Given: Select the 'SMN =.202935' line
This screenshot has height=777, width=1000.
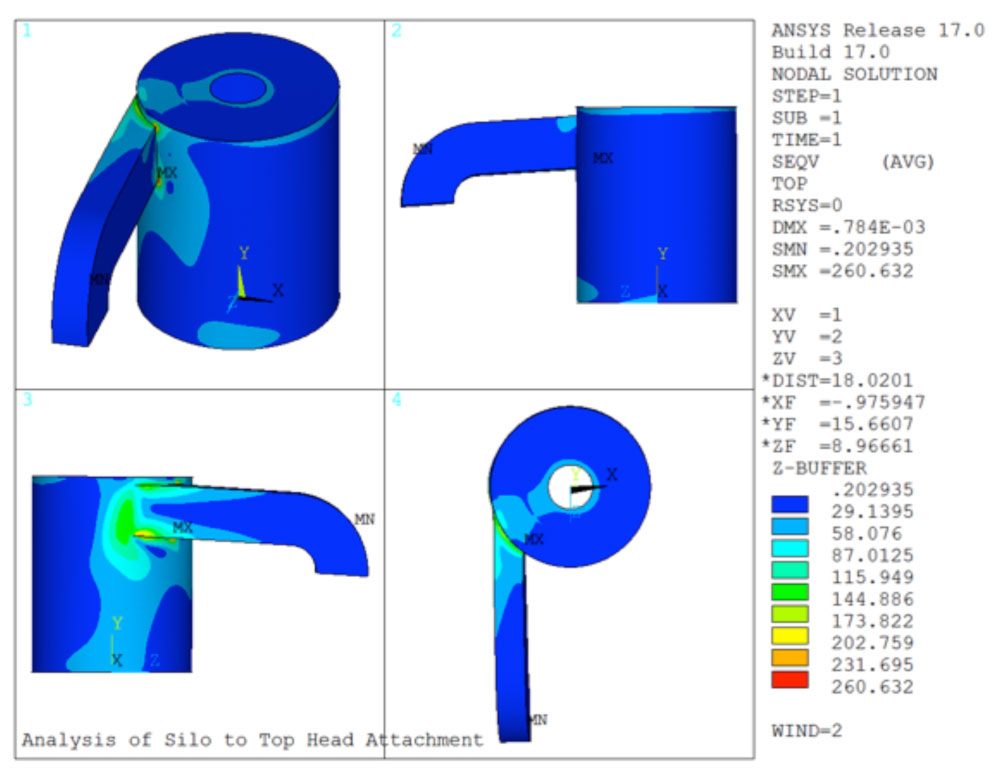Looking at the screenshot, I should tap(842, 249).
